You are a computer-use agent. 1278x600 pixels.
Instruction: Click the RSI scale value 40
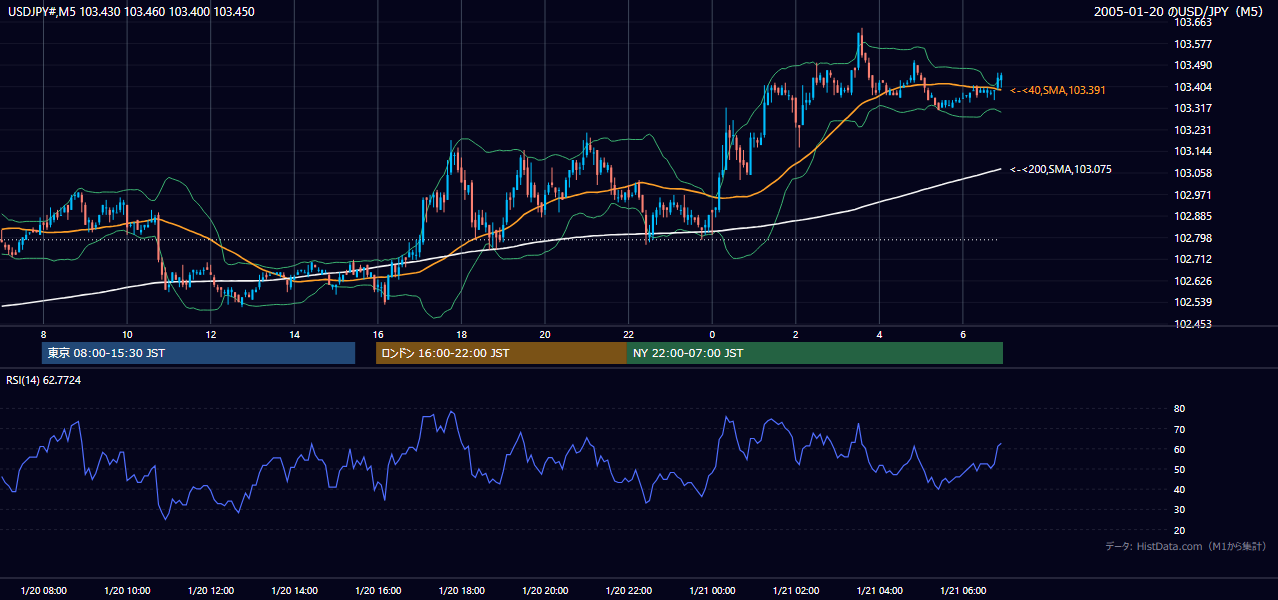point(1179,489)
